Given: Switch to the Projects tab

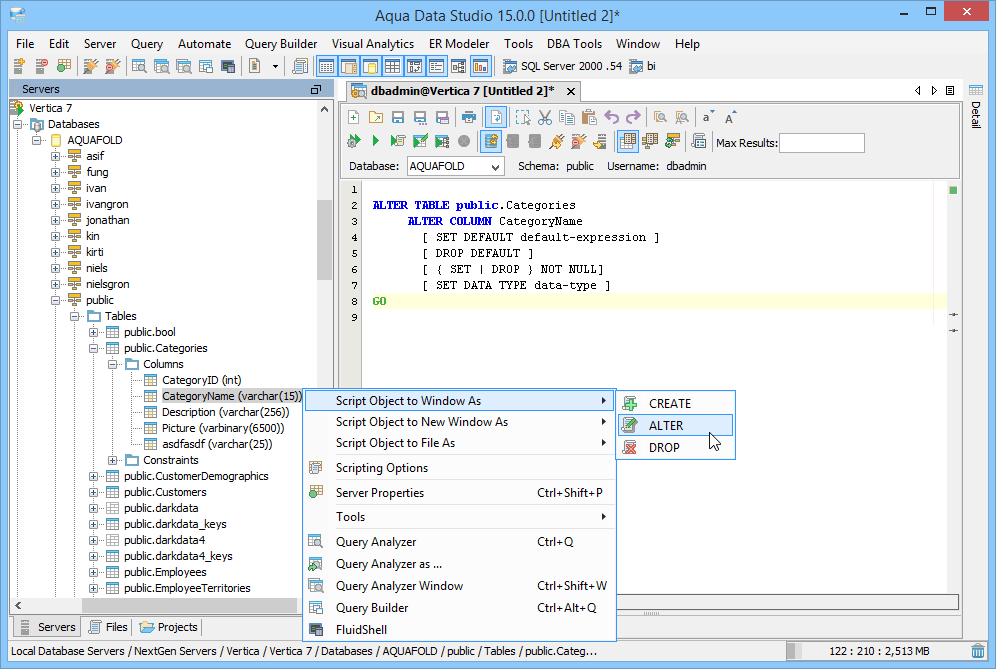Looking at the screenshot, I should (x=168, y=627).
